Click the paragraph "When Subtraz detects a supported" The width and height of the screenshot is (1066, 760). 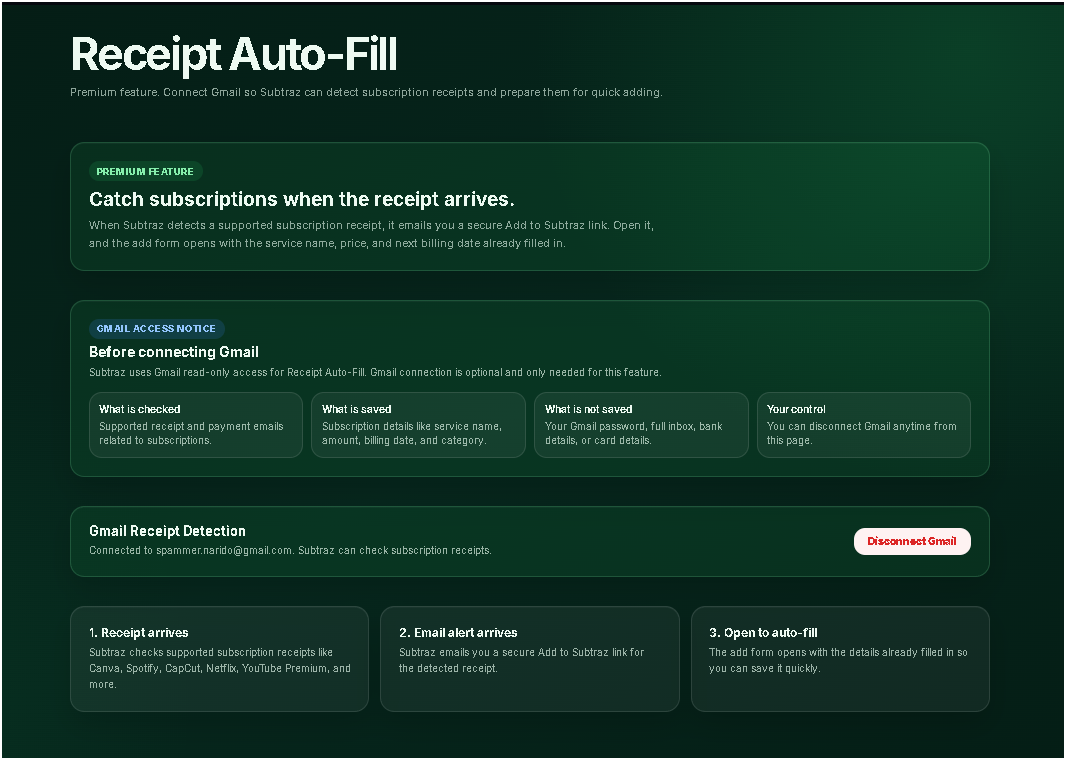pyautogui.click(x=371, y=234)
